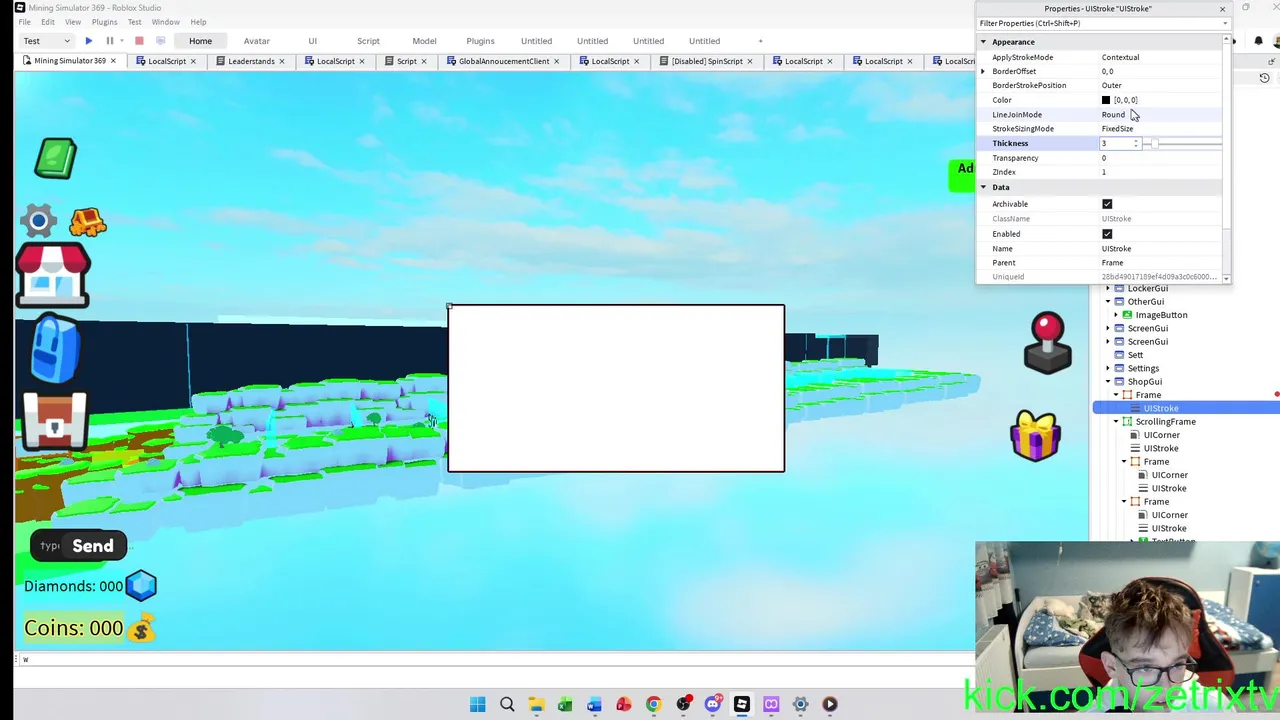
Task: Click the blue diamond gem icon
Action: pos(141,586)
